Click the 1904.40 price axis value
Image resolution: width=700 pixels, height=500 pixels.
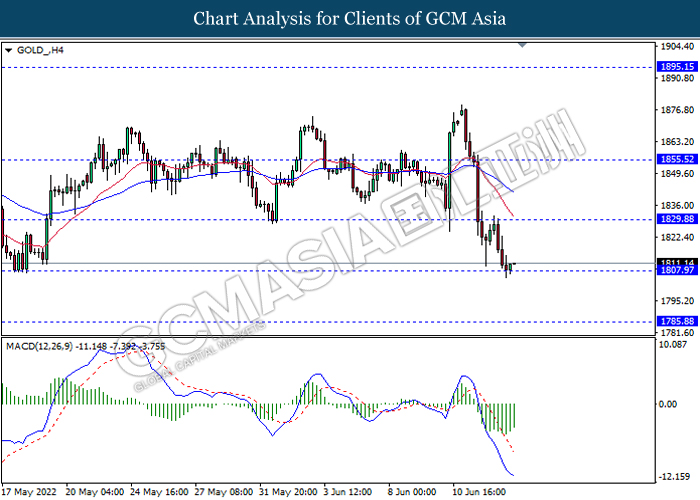coord(677,46)
